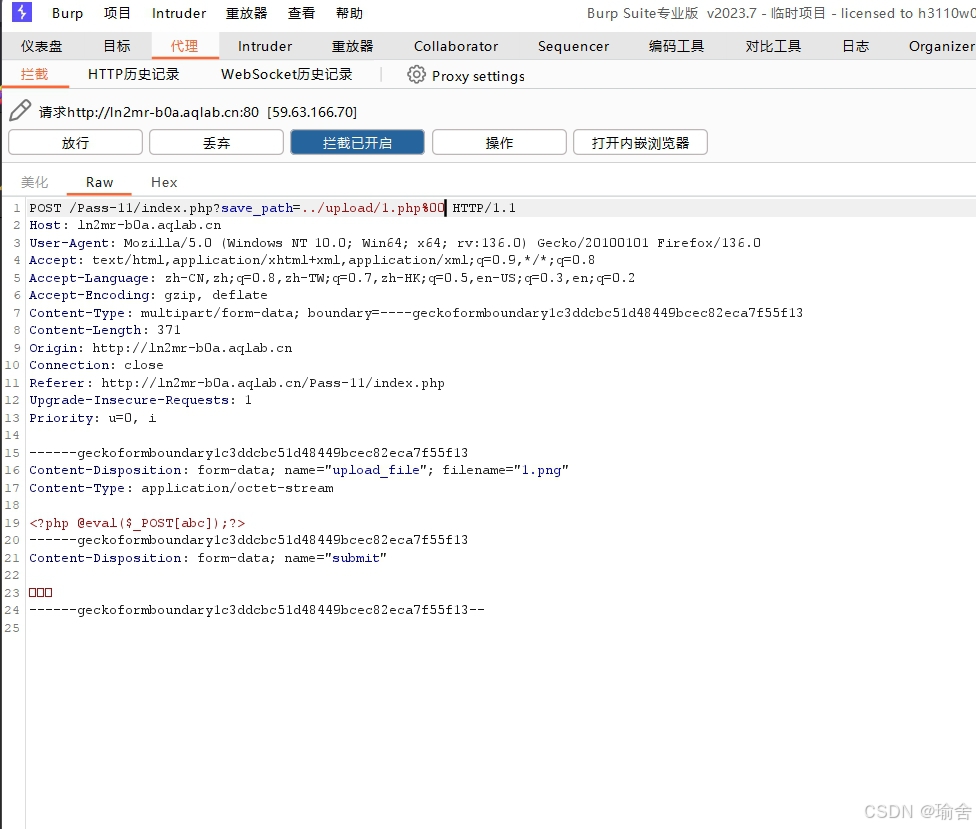Open the 查看 menu
This screenshot has height=829, width=976.
301,13
